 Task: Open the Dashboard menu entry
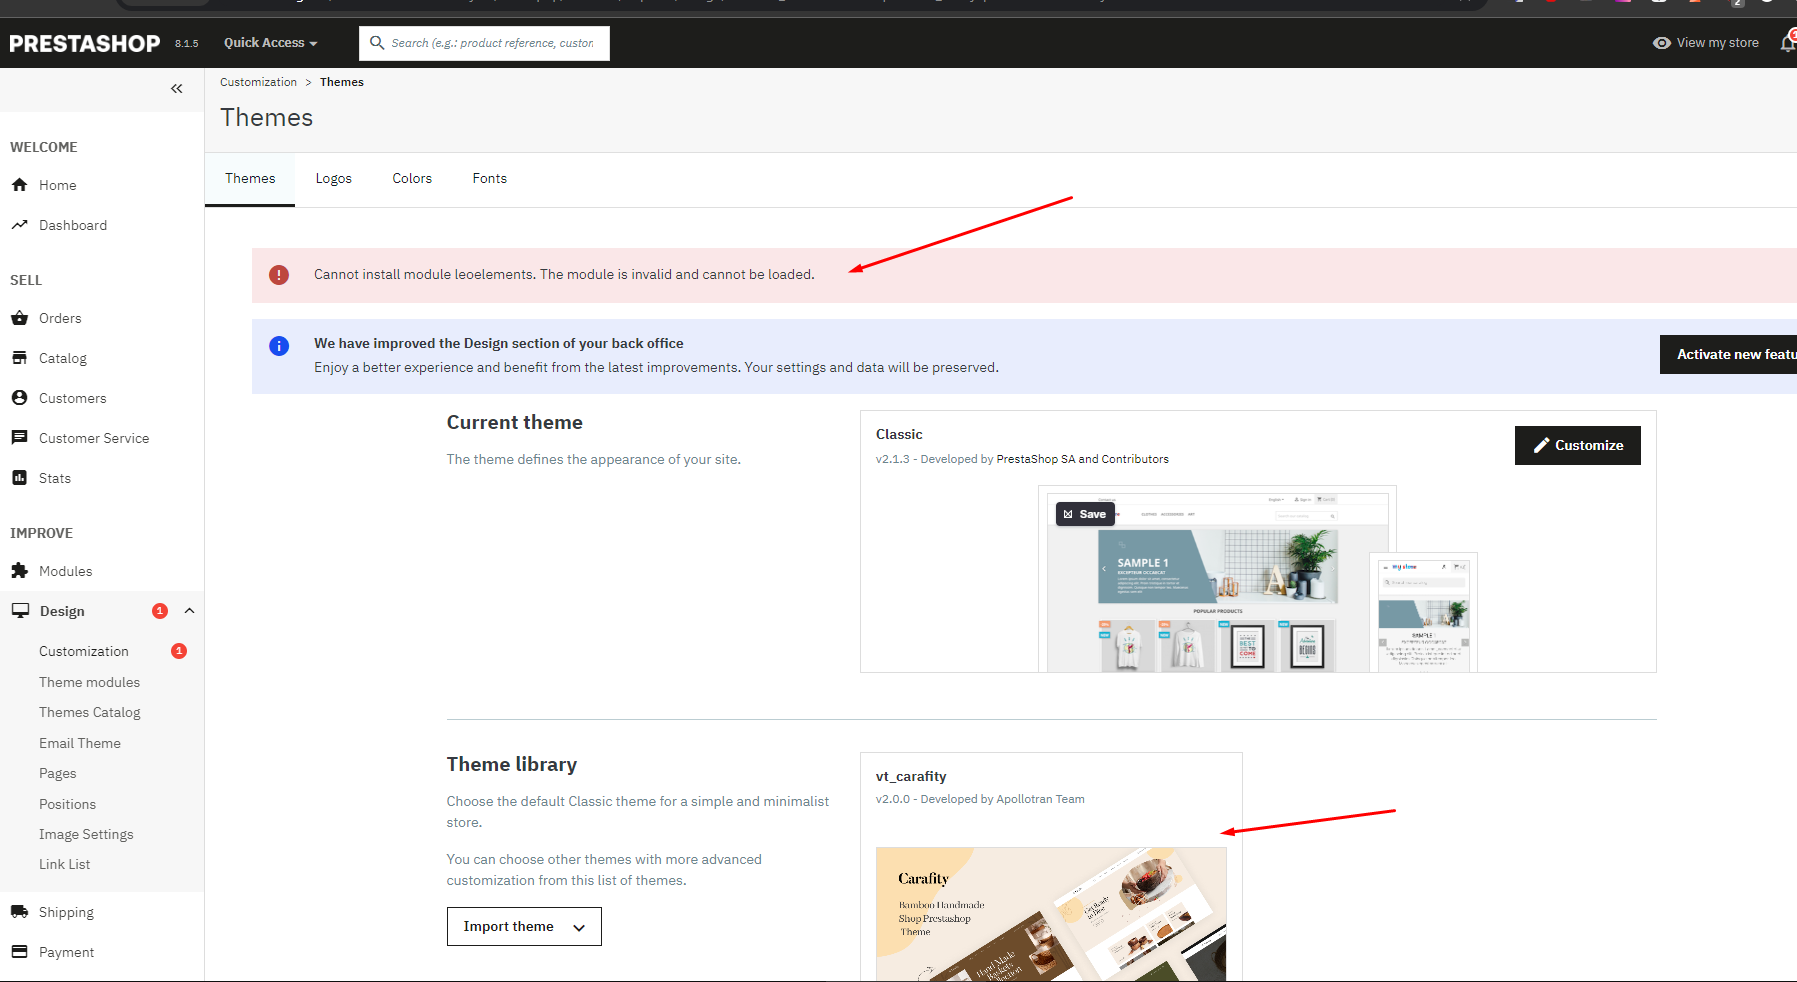(73, 225)
